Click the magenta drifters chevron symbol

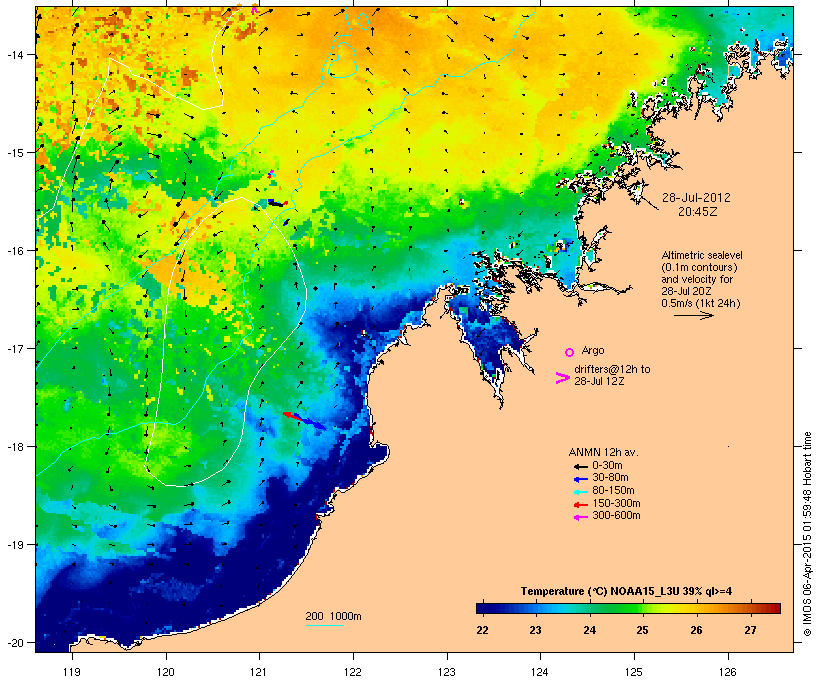click(x=563, y=378)
